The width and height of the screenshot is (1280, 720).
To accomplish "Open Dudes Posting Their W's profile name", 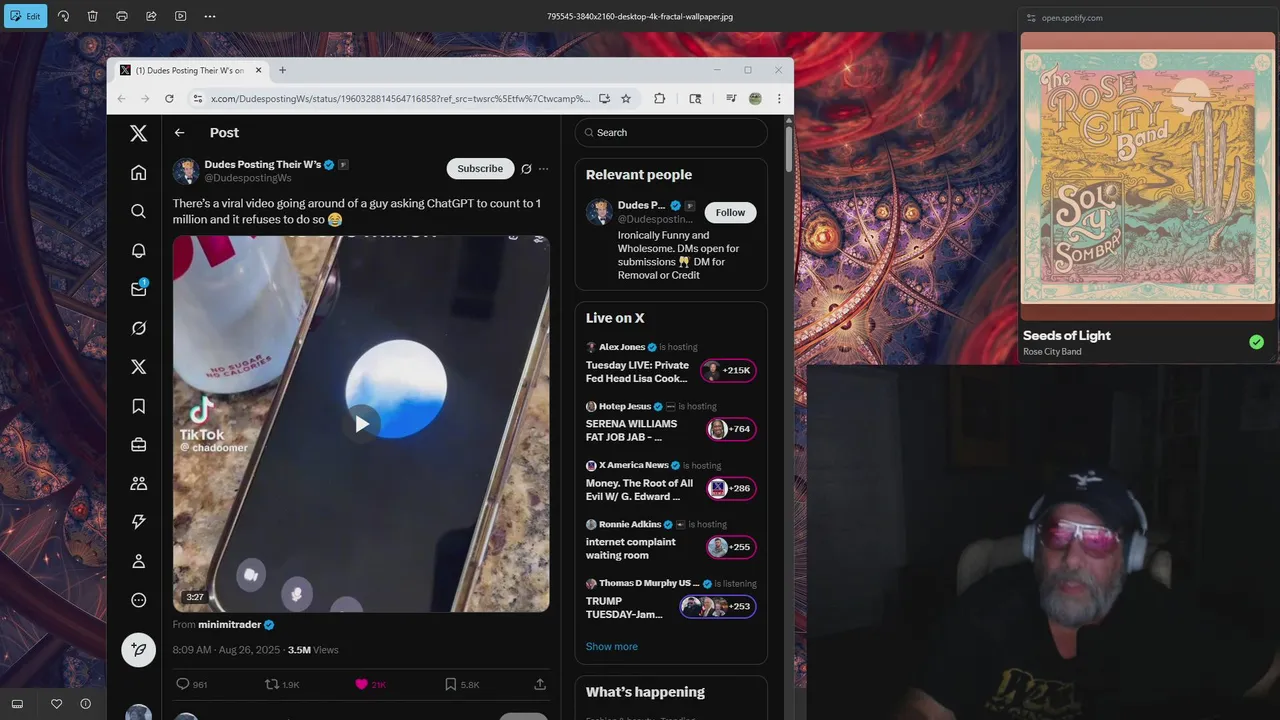I will pyautogui.click(x=262, y=164).
